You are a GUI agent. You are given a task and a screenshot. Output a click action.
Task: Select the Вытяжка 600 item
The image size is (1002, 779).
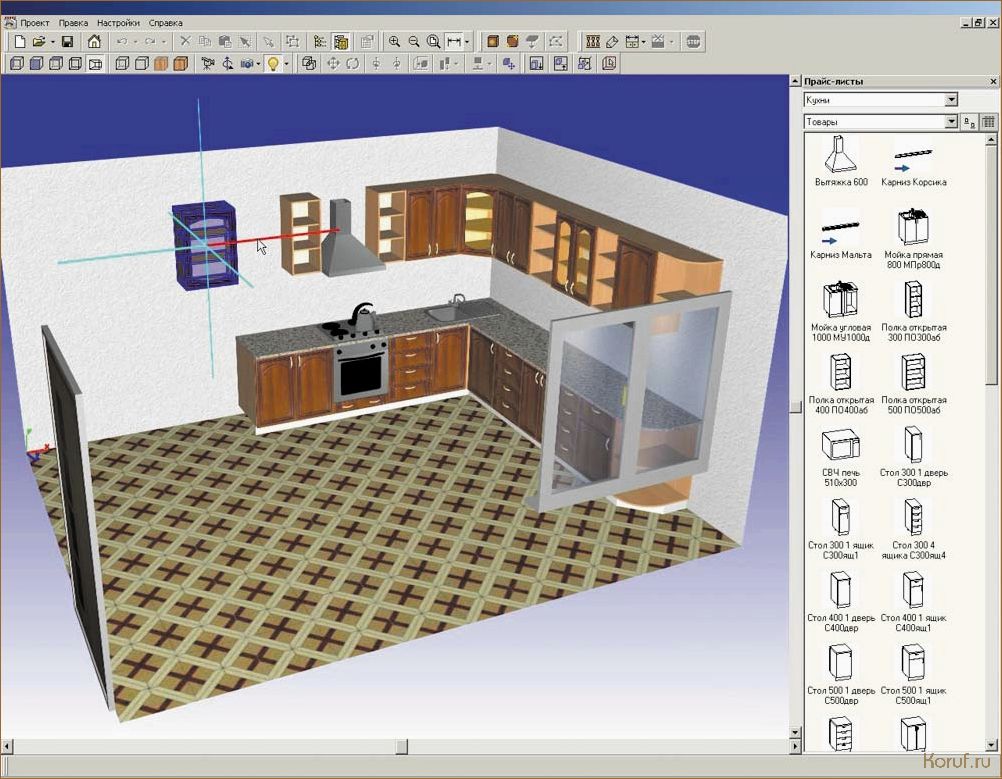pyautogui.click(x=841, y=160)
